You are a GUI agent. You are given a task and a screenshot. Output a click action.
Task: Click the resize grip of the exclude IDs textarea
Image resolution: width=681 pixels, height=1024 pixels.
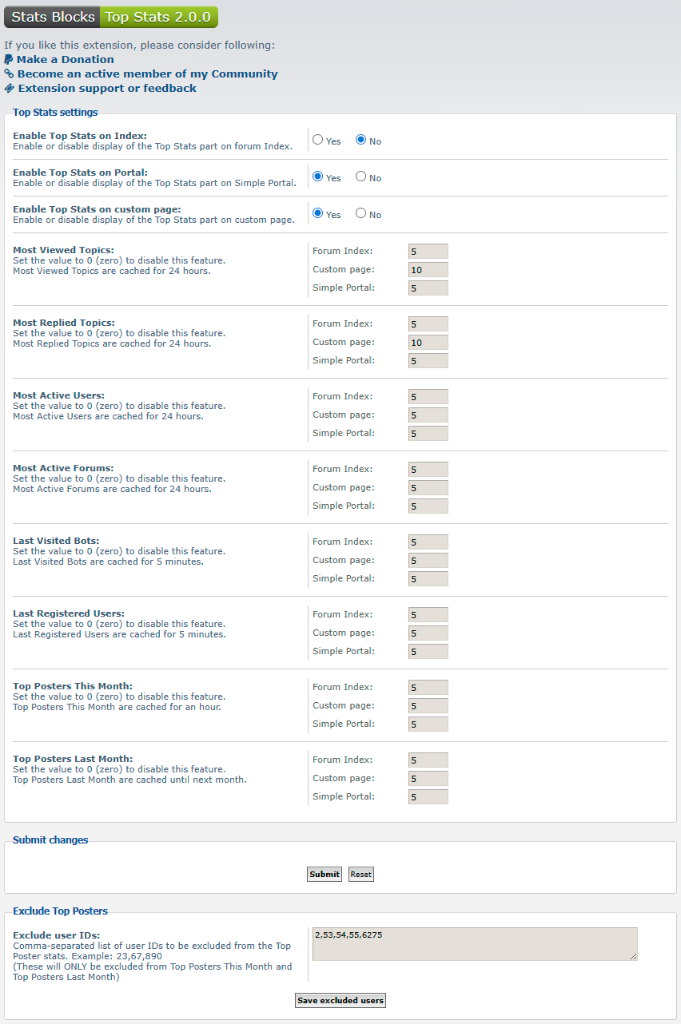click(x=633, y=957)
